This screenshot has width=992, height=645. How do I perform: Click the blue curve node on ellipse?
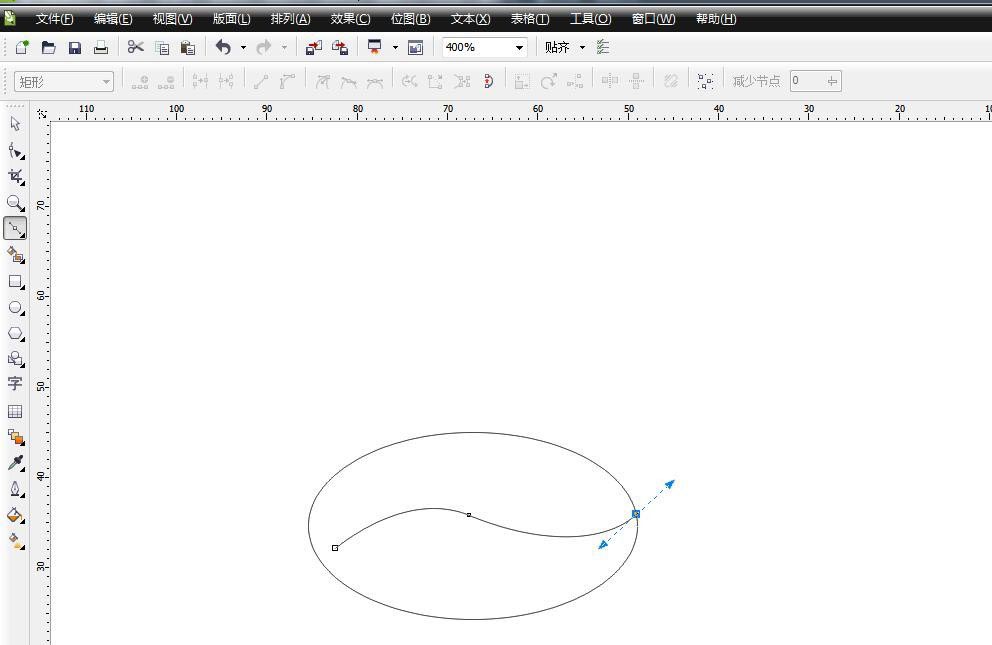click(x=636, y=514)
